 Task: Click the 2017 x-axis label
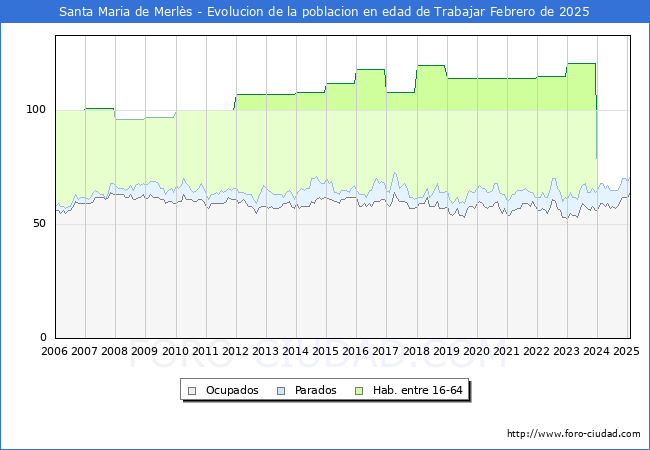[386, 351]
